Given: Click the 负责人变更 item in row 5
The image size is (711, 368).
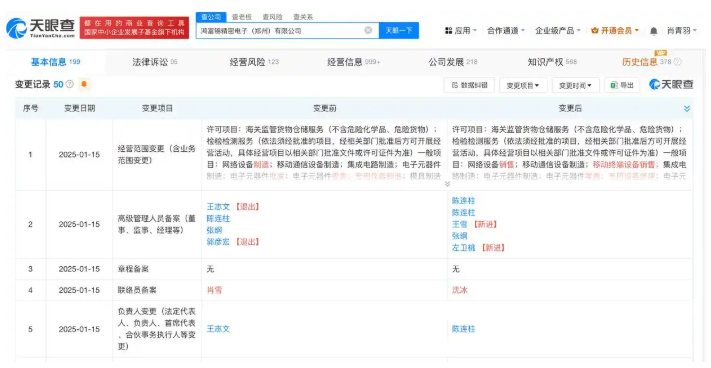Looking at the screenshot, I should [156, 329].
